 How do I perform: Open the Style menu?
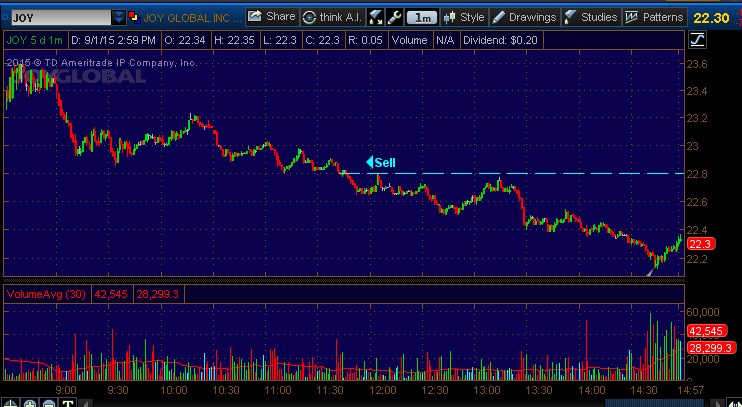[x=464, y=17]
